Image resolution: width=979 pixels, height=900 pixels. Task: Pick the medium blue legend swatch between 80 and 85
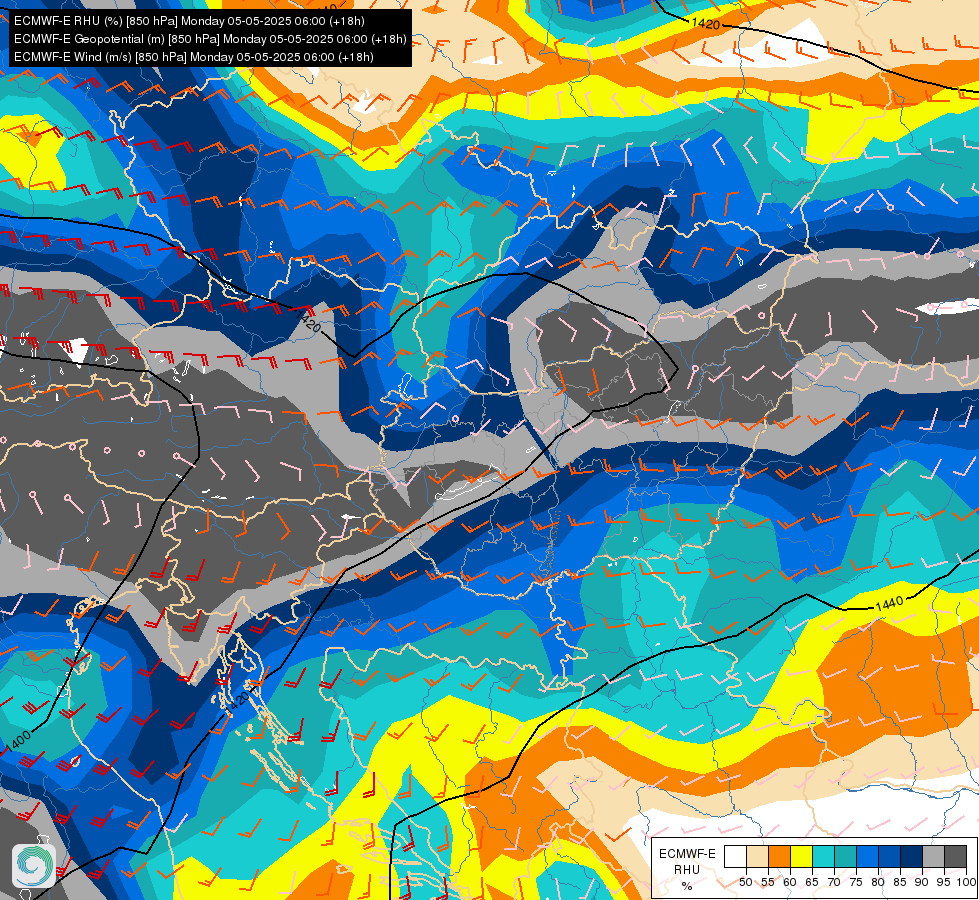(x=889, y=856)
